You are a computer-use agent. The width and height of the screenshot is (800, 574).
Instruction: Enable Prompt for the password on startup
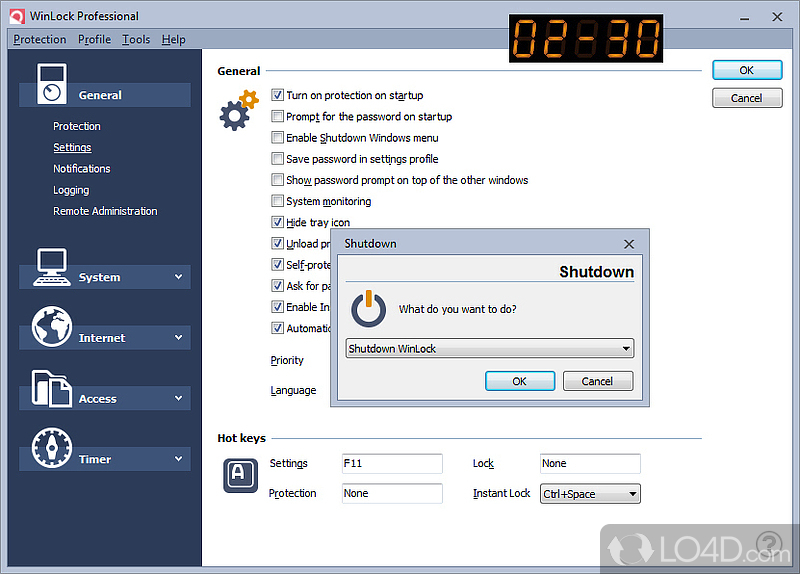pyautogui.click(x=277, y=116)
